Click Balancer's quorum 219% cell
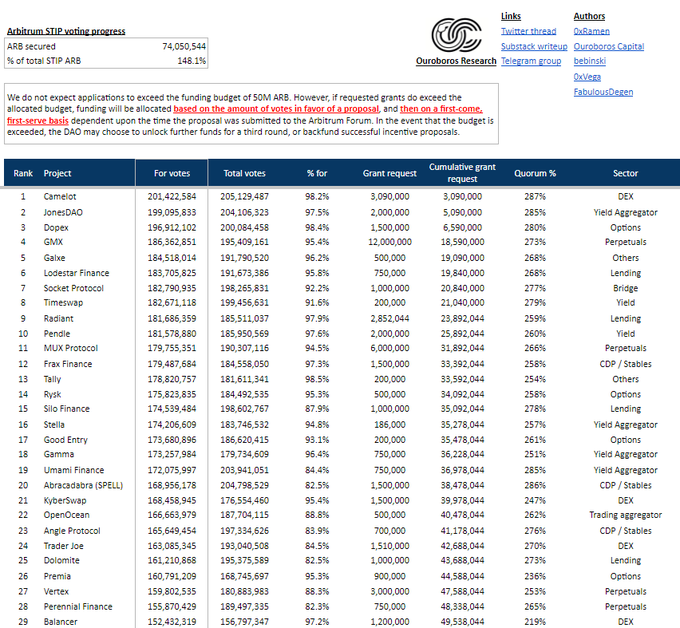The image size is (680, 628). [535, 622]
